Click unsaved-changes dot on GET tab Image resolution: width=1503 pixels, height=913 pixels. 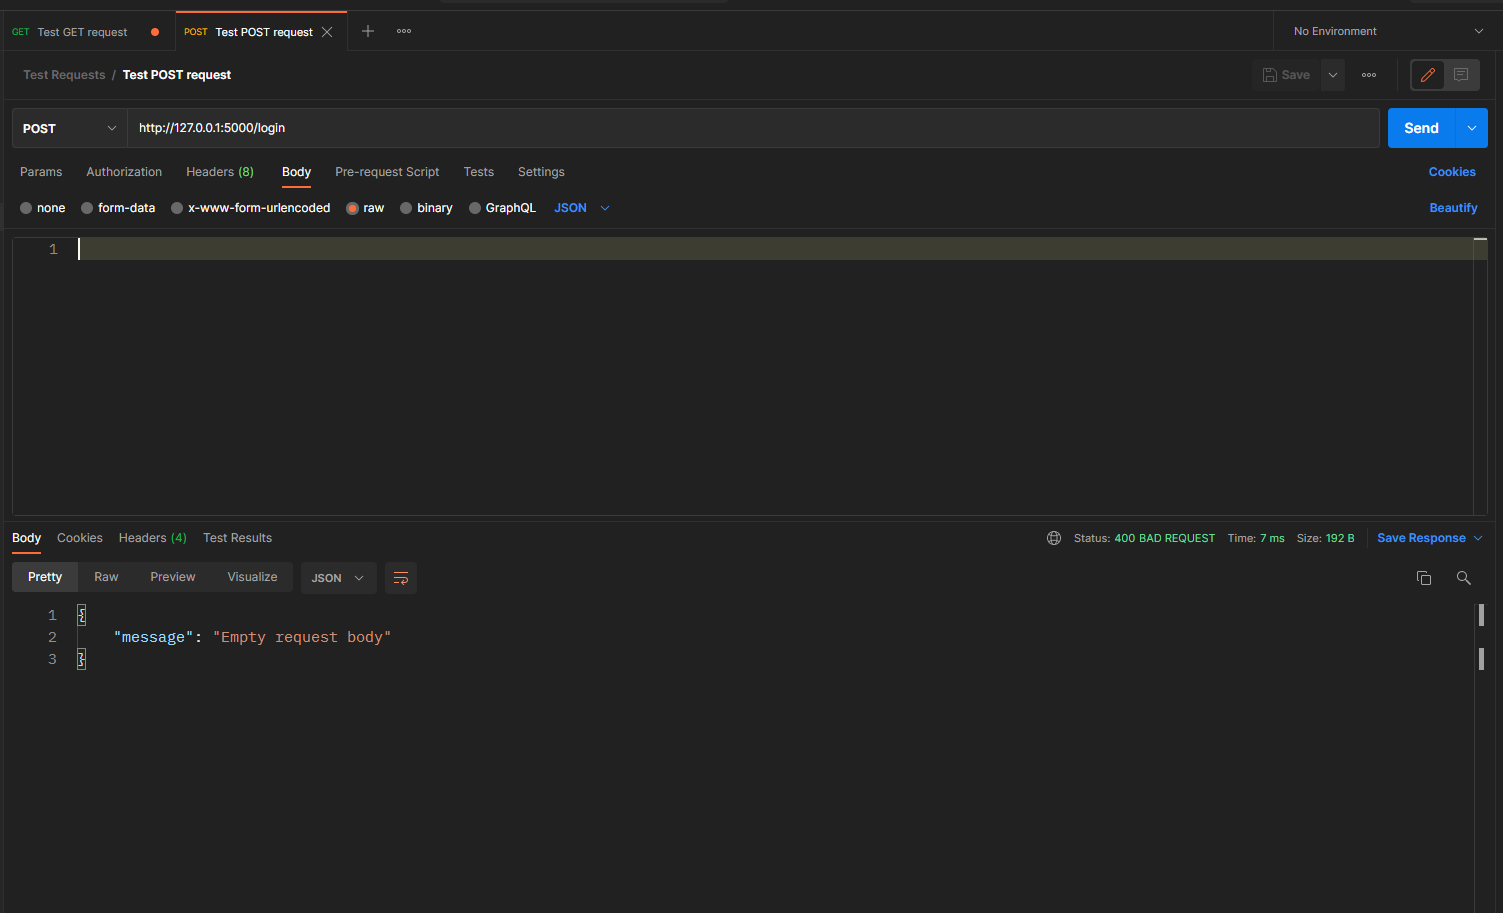point(155,32)
